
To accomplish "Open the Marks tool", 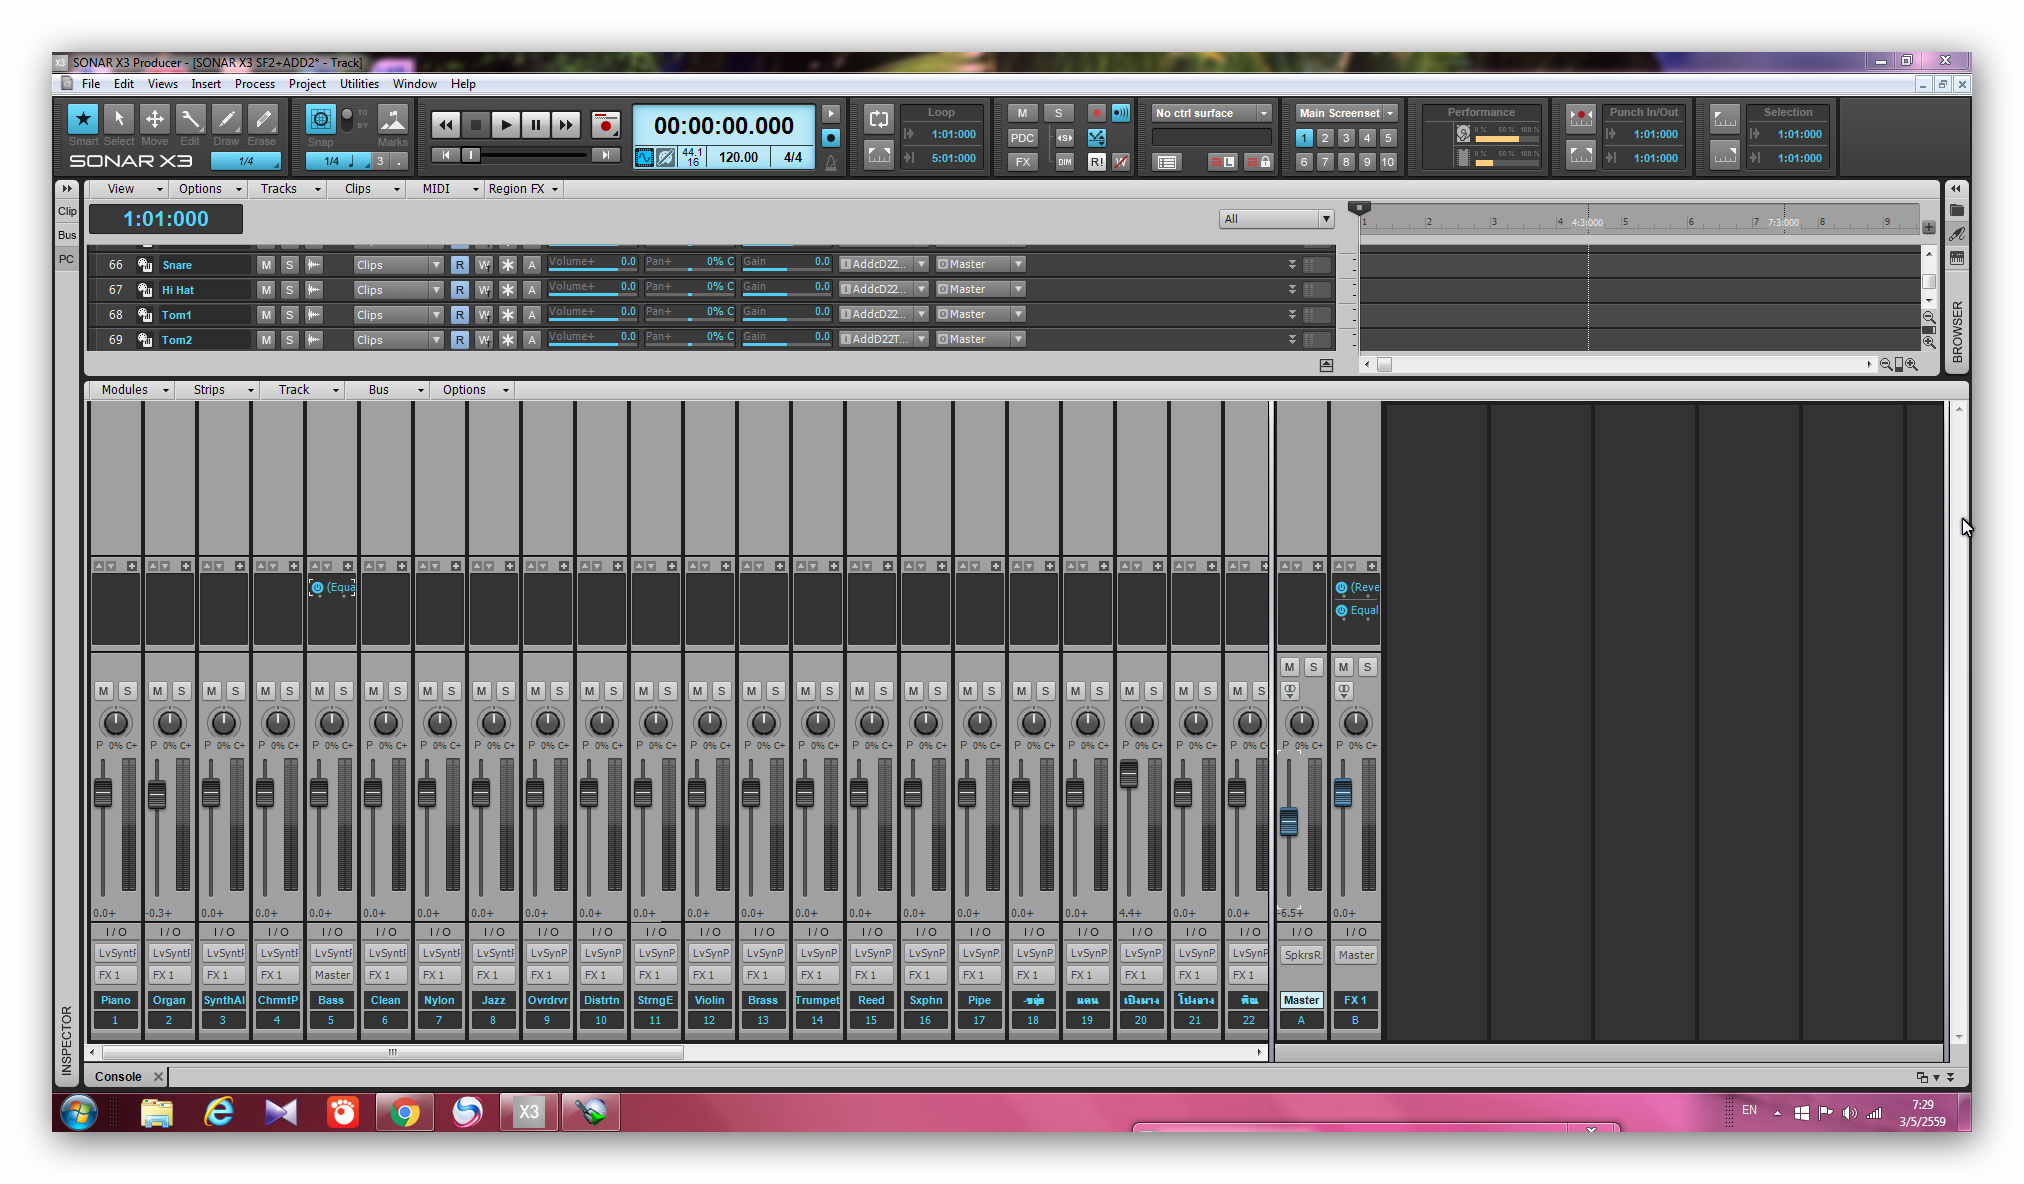I will coord(392,120).
